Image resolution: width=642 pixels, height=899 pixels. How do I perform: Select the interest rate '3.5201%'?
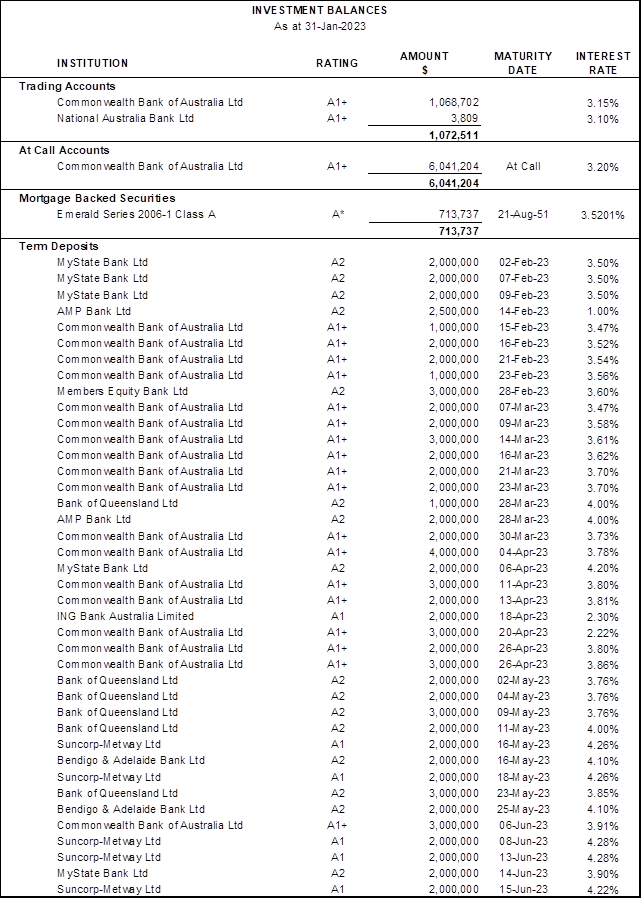click(x=601, y=216)
